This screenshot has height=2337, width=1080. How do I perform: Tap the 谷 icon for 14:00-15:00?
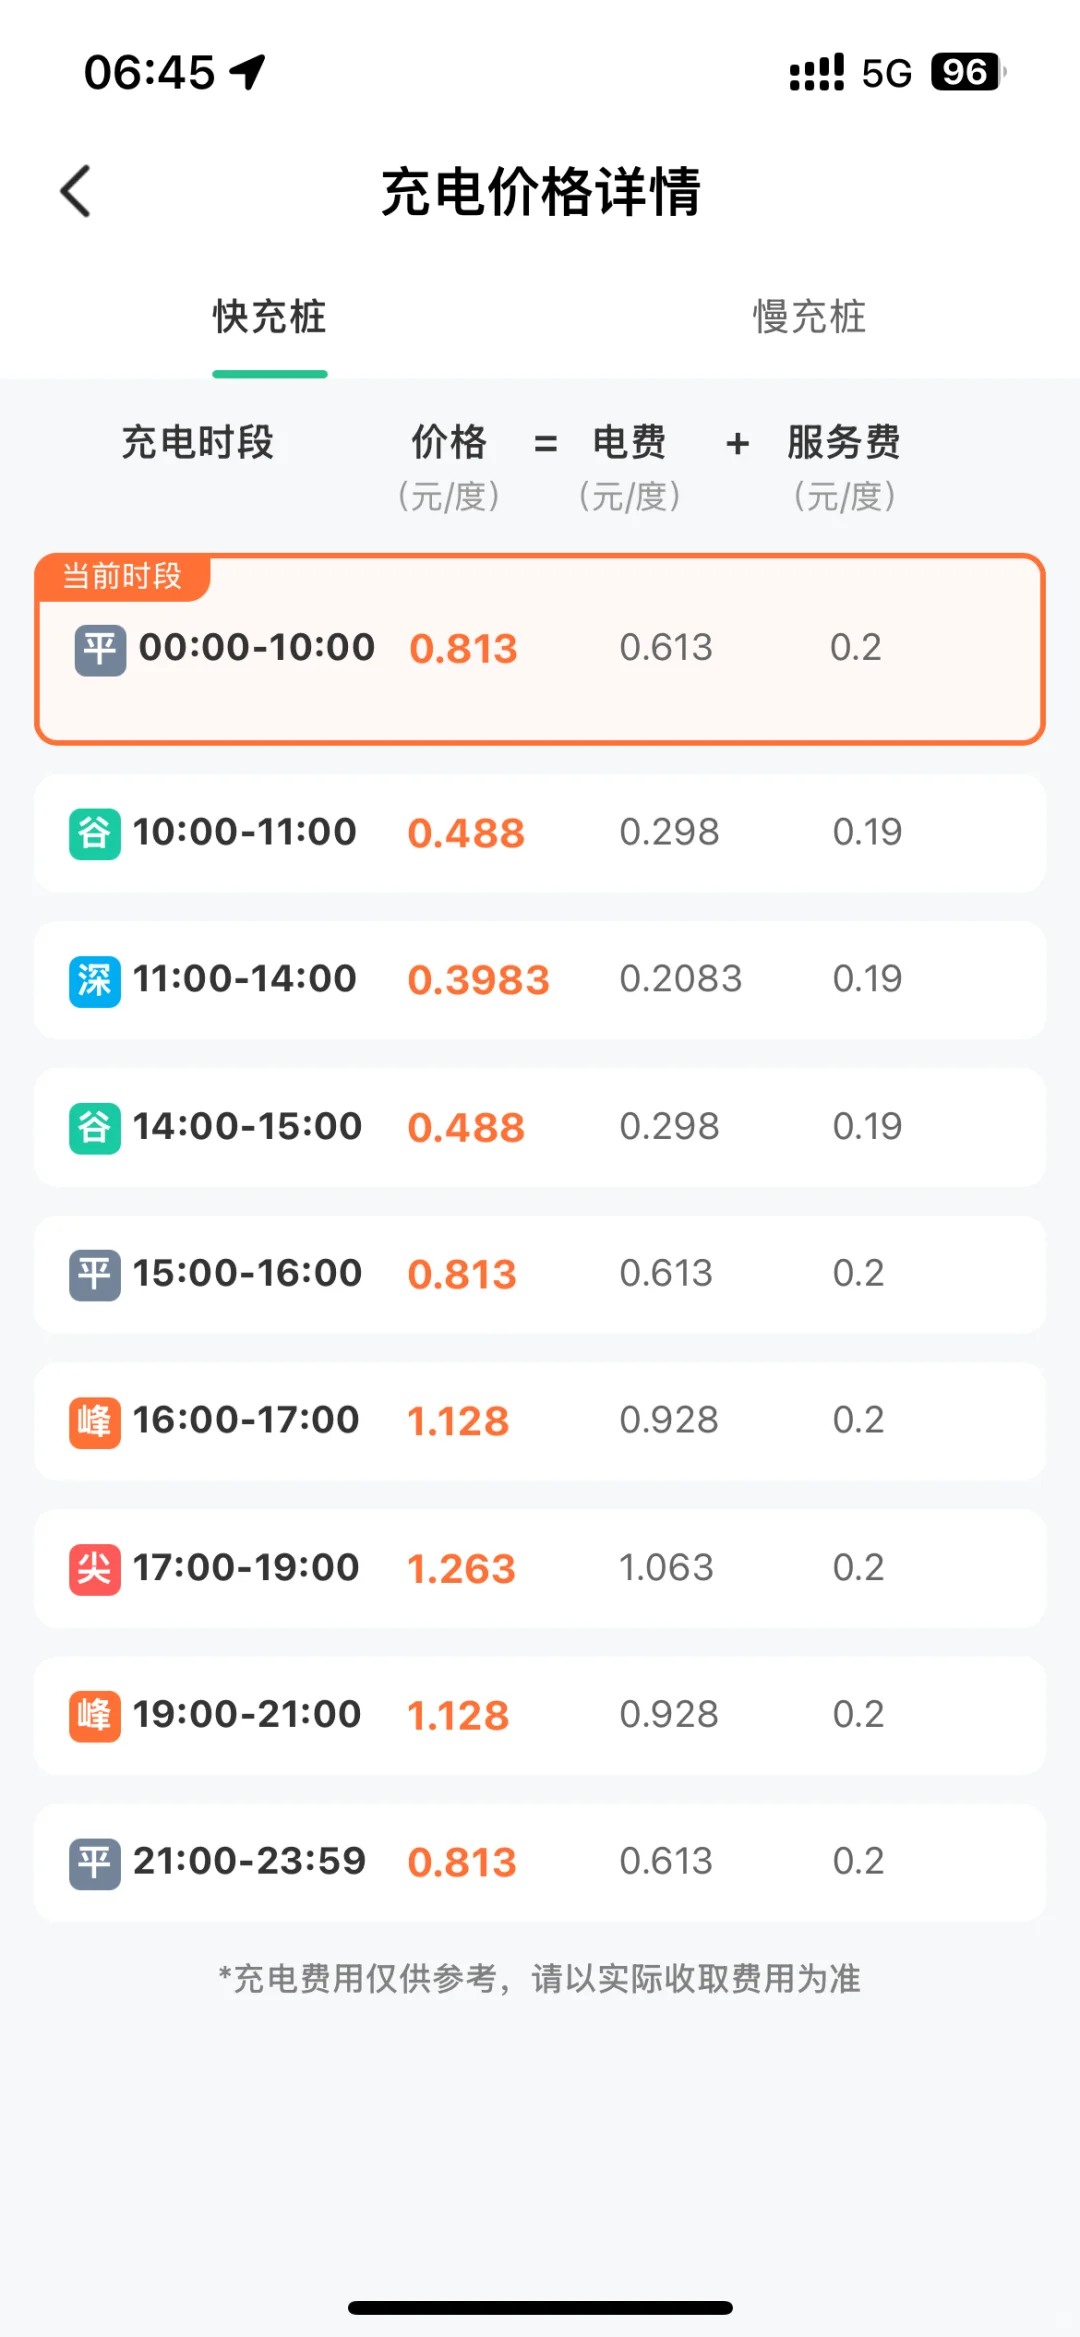[95, 1128]
